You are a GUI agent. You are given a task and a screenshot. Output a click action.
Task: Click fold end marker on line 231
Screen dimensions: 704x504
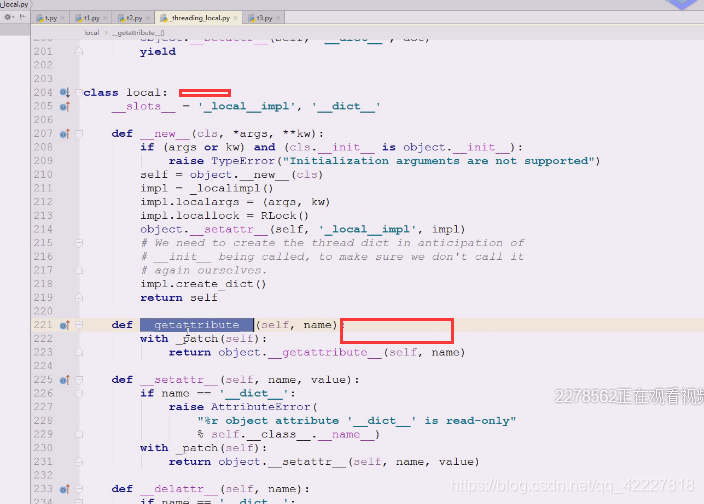(x=79, y=462)
